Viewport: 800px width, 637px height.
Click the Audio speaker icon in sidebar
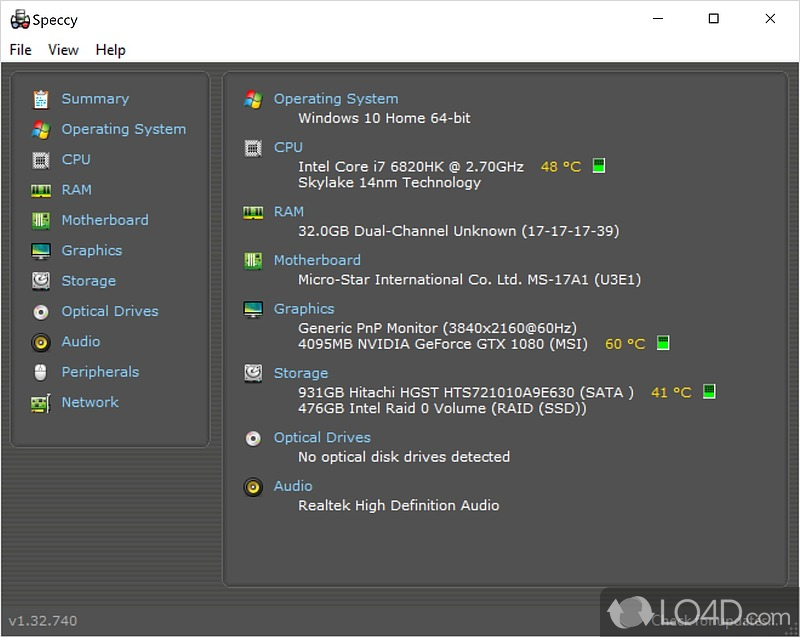[41, 342]
